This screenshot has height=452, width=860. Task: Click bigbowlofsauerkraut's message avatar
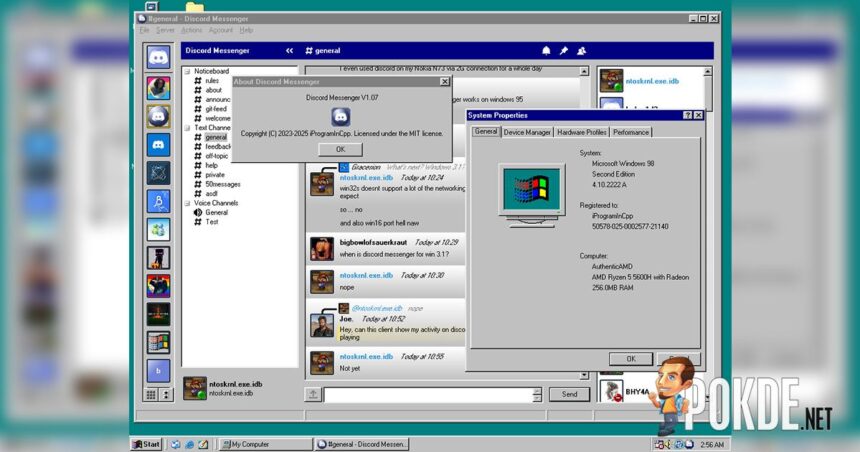[x=322, y=249]
